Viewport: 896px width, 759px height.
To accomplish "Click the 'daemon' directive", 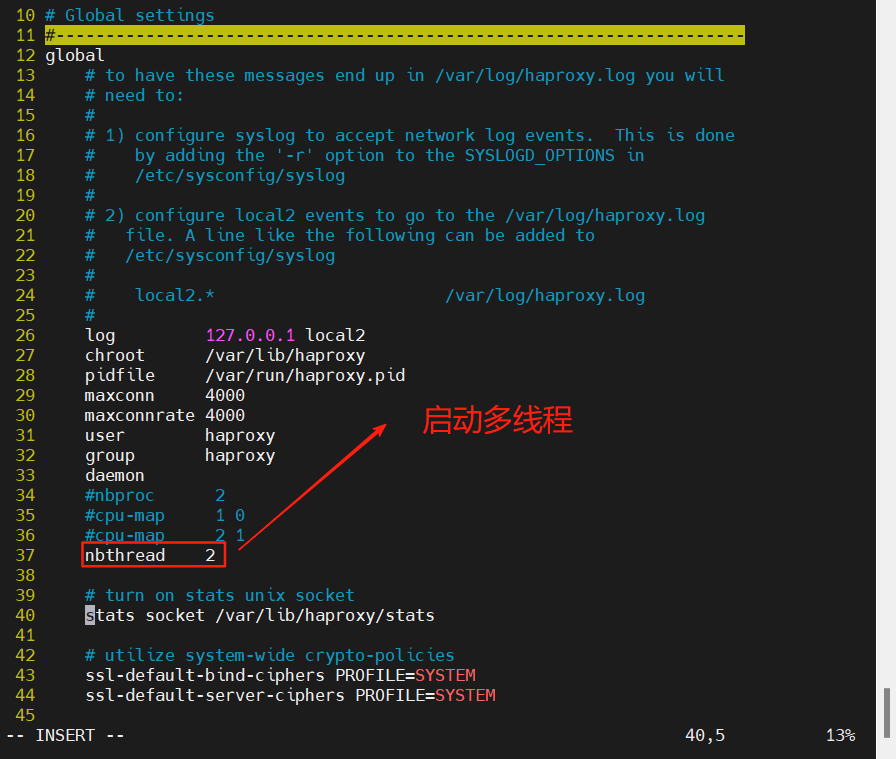I will point(115,476).
